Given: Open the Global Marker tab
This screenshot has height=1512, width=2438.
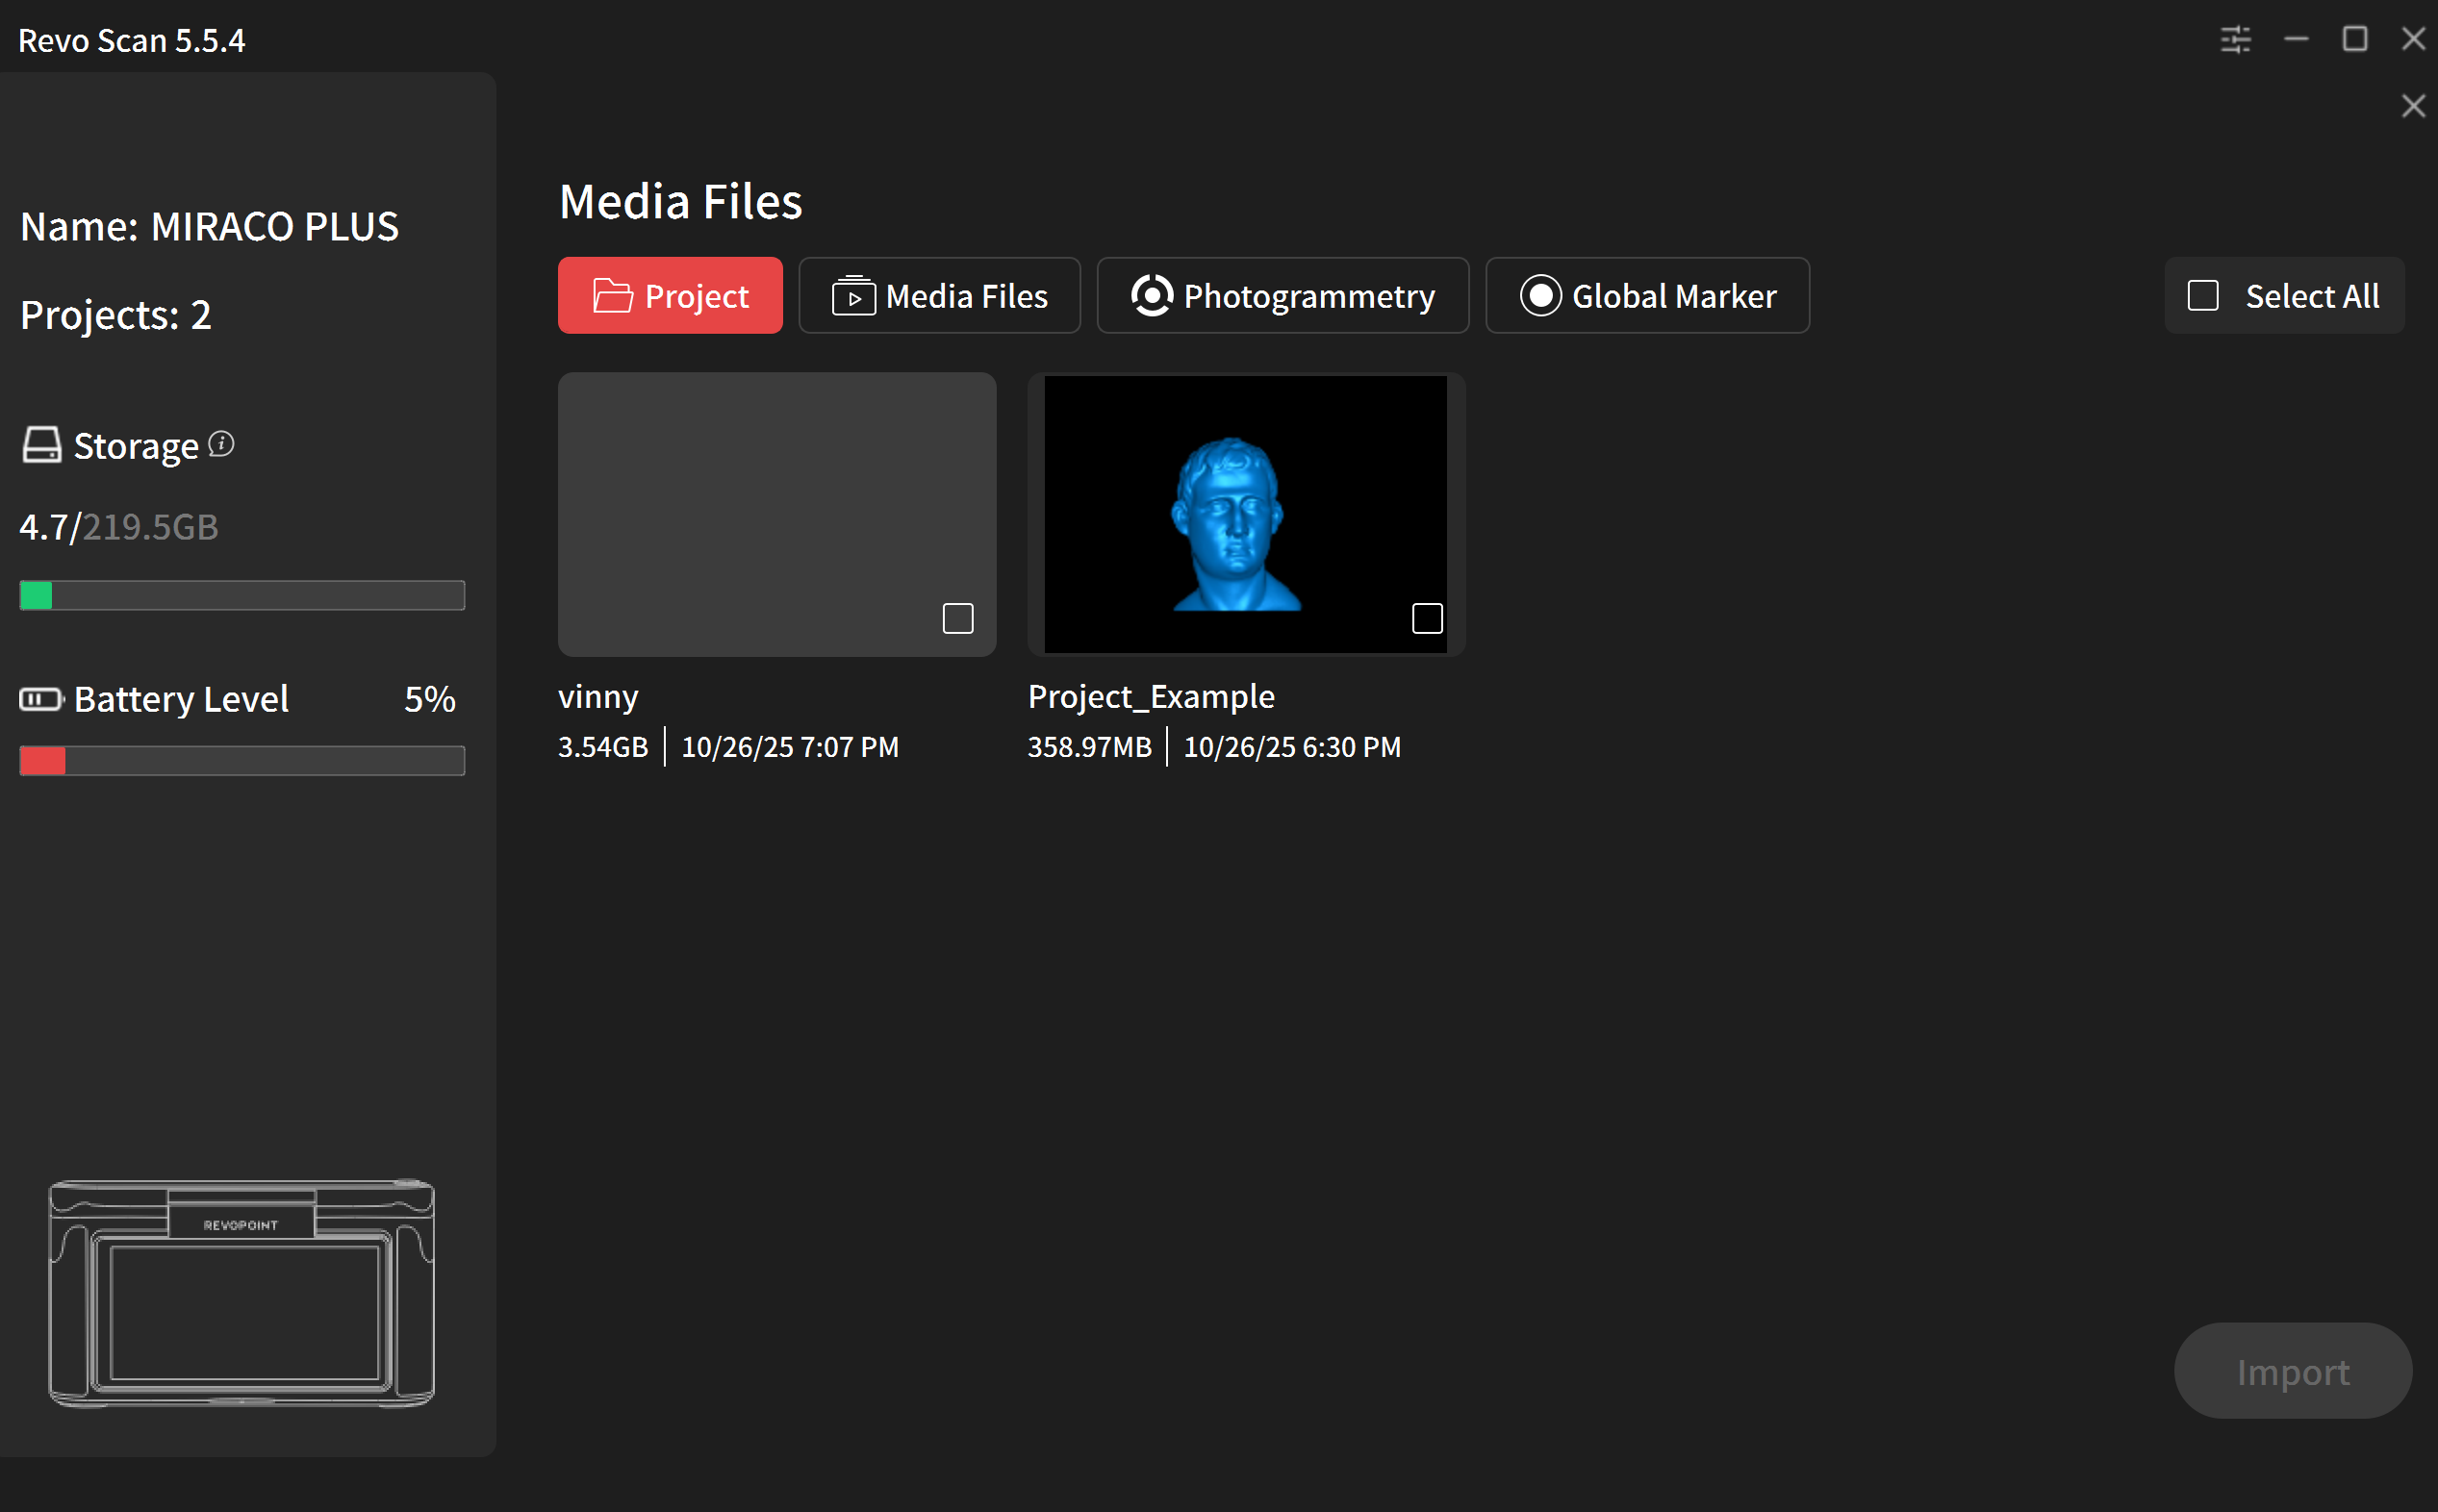Looking at the screenshot, I should click(1646, 296).
